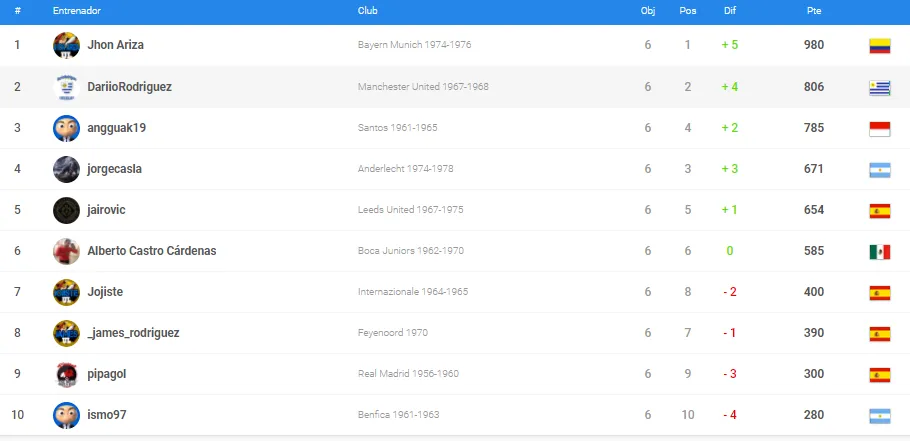Viewport: 910px width, 441px height.
Task: Click angguak19's cartoon manager avatar
Action: click(x=66, y=128)
